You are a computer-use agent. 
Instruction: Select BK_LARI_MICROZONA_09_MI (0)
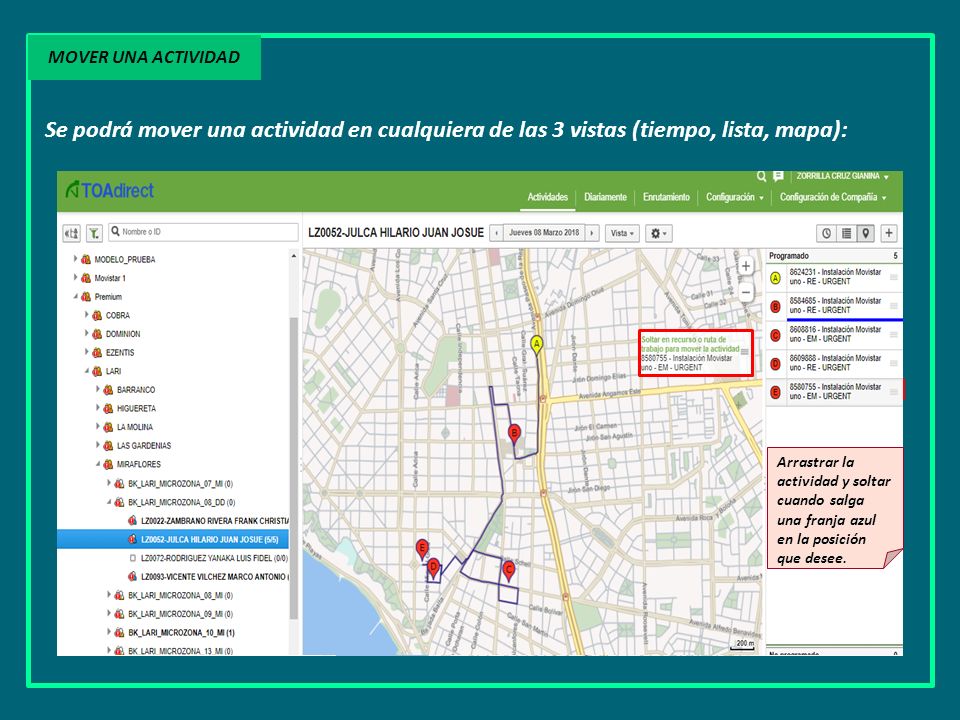click(181, 614)
